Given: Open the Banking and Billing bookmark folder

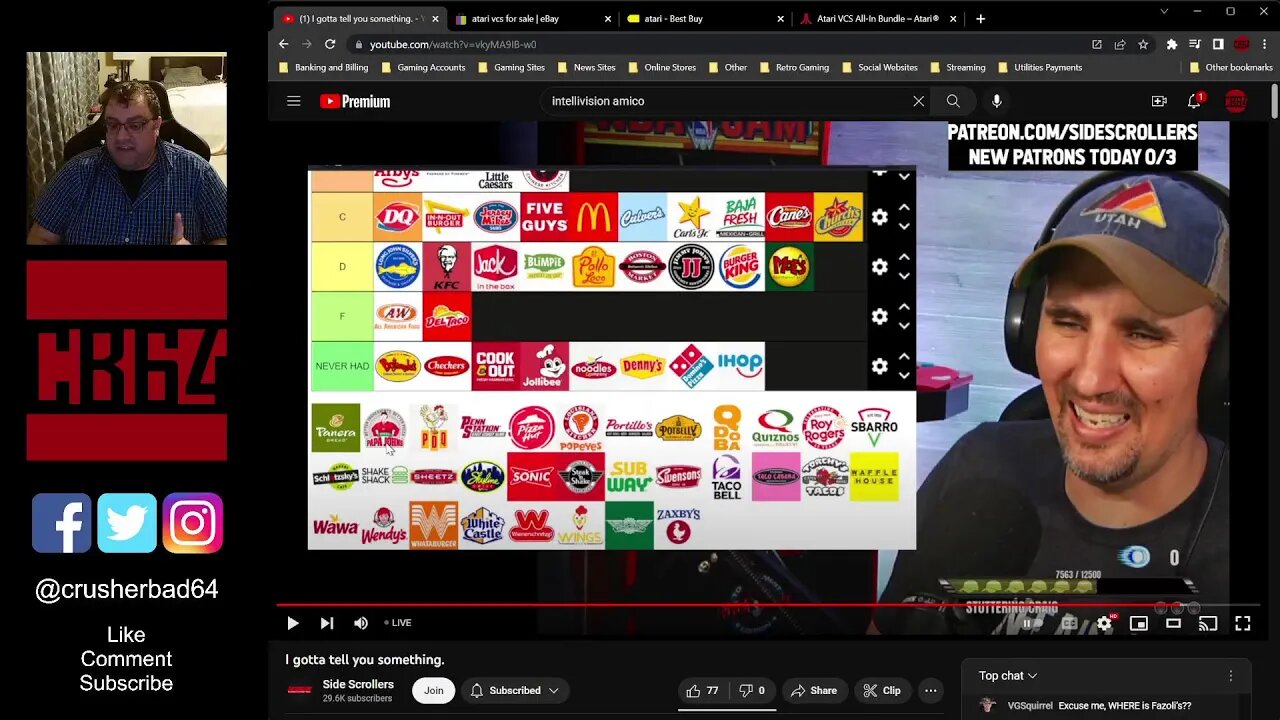Looking at the screenshot, I should 323,67.
